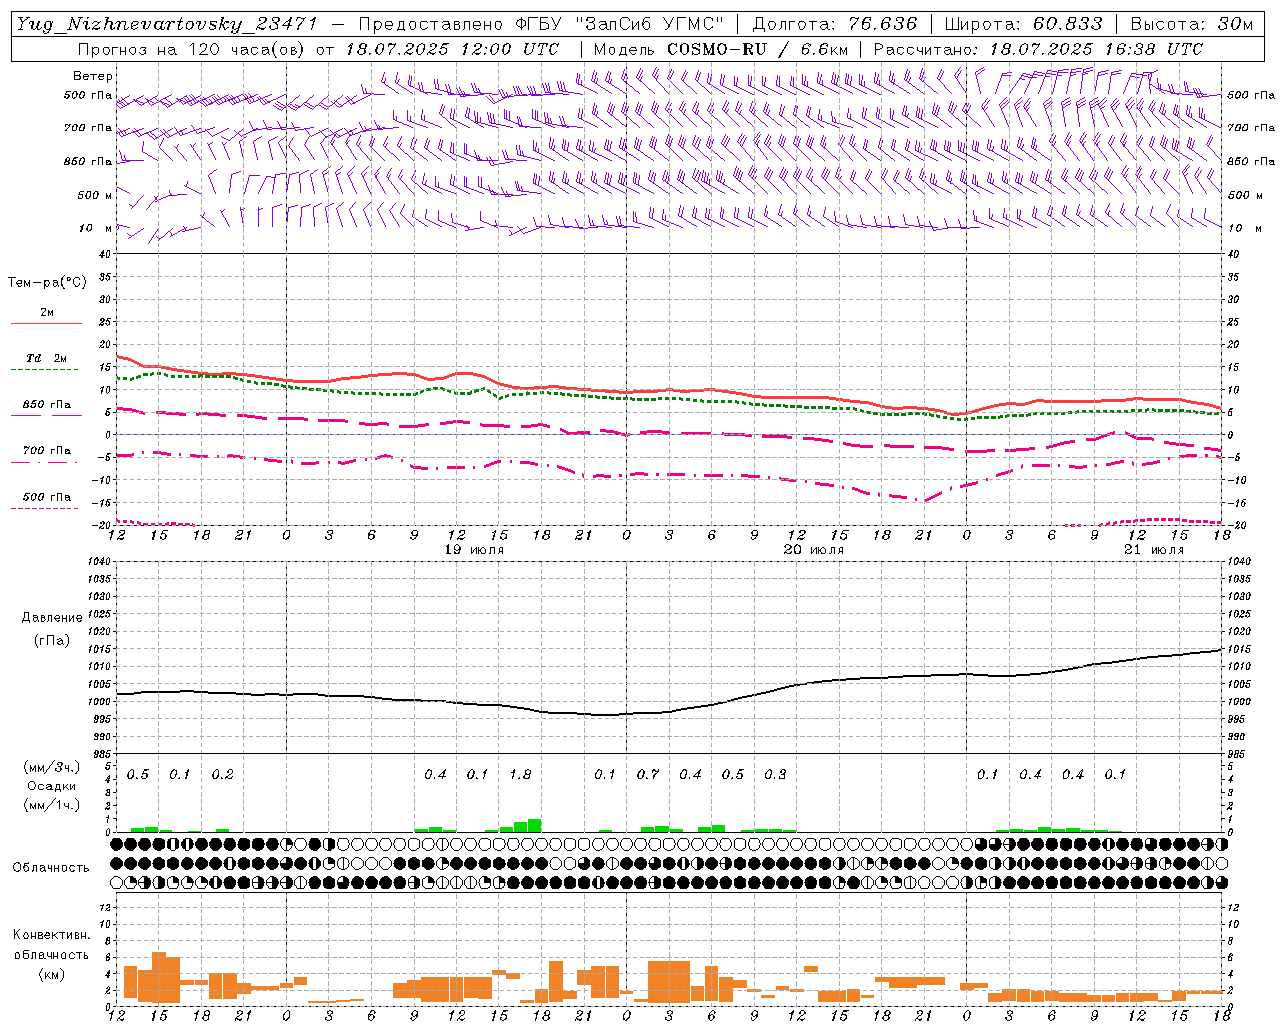The width and height of the screenshot is (1280, 1024).
Task: Click the 'Конвективн.' convective cloud label
Action: click(x=51, y=935)
